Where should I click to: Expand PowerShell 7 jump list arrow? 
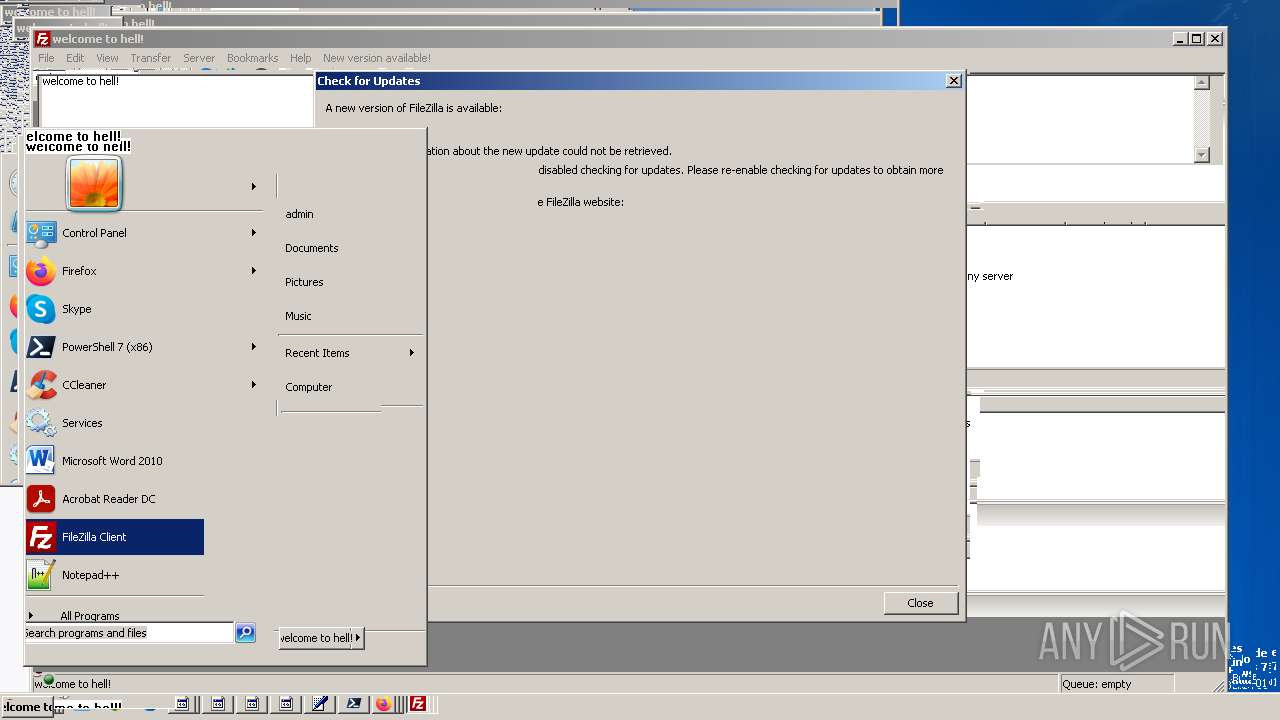(254, 347)
